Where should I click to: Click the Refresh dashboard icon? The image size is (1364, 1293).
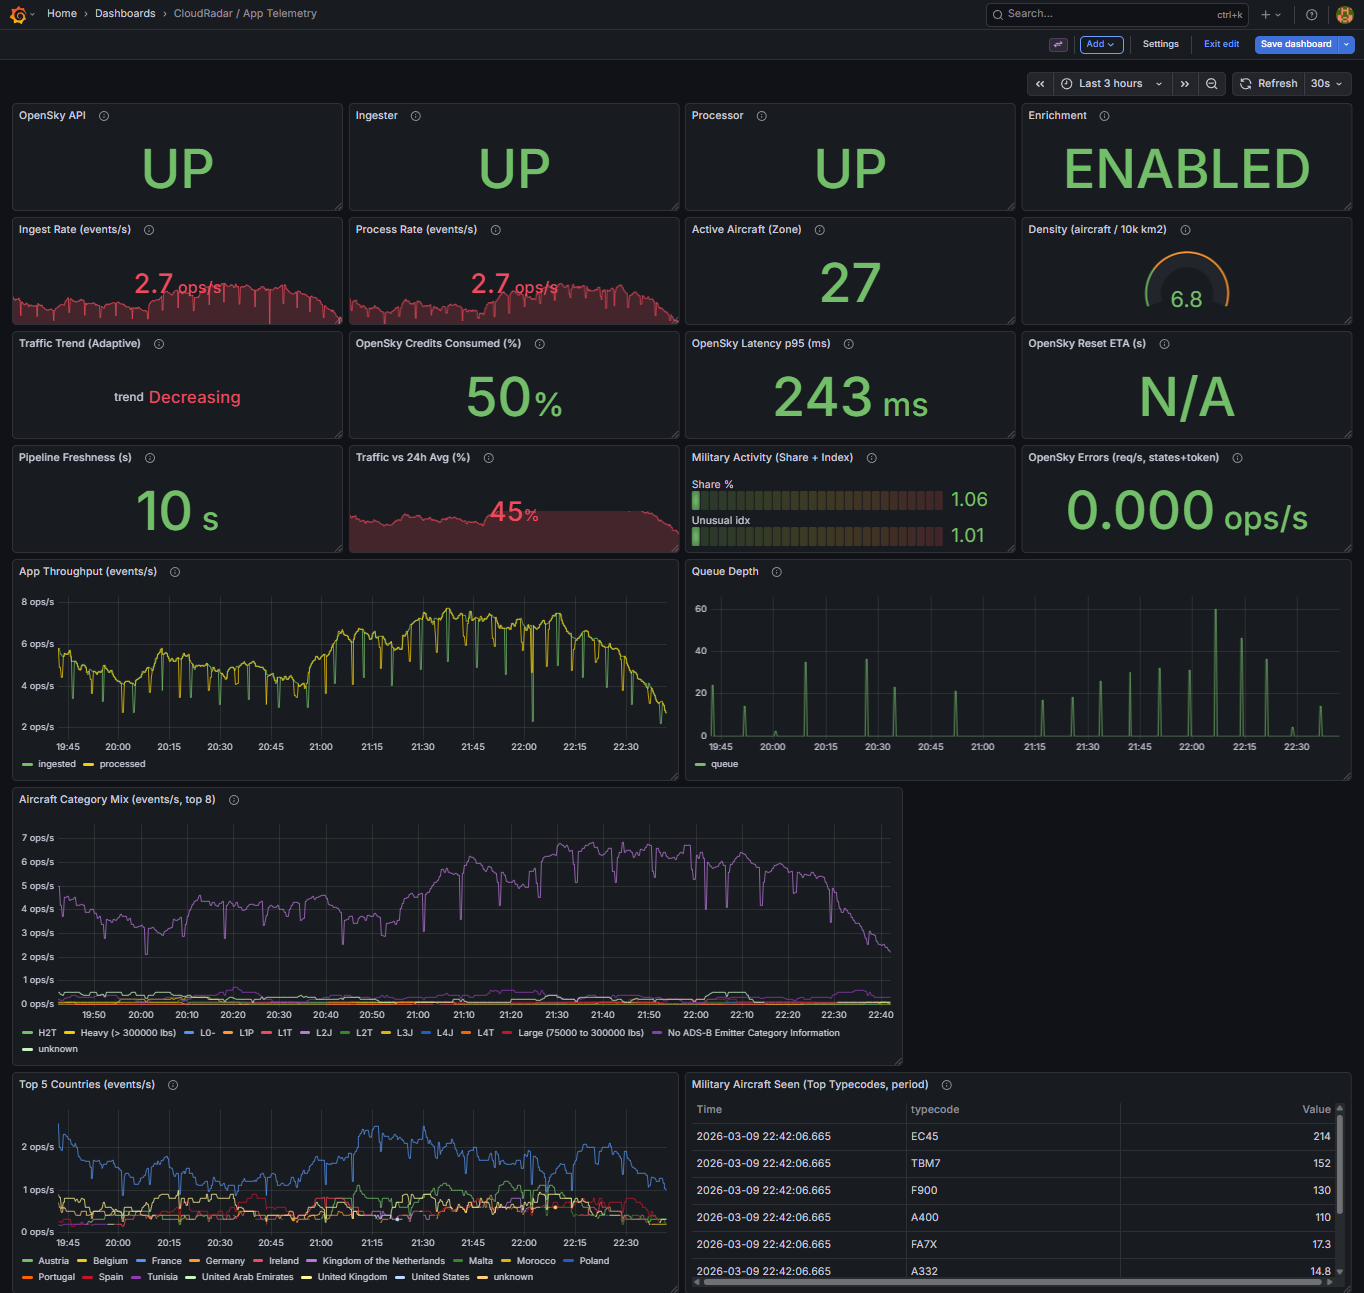click(x=1246, y=83)
